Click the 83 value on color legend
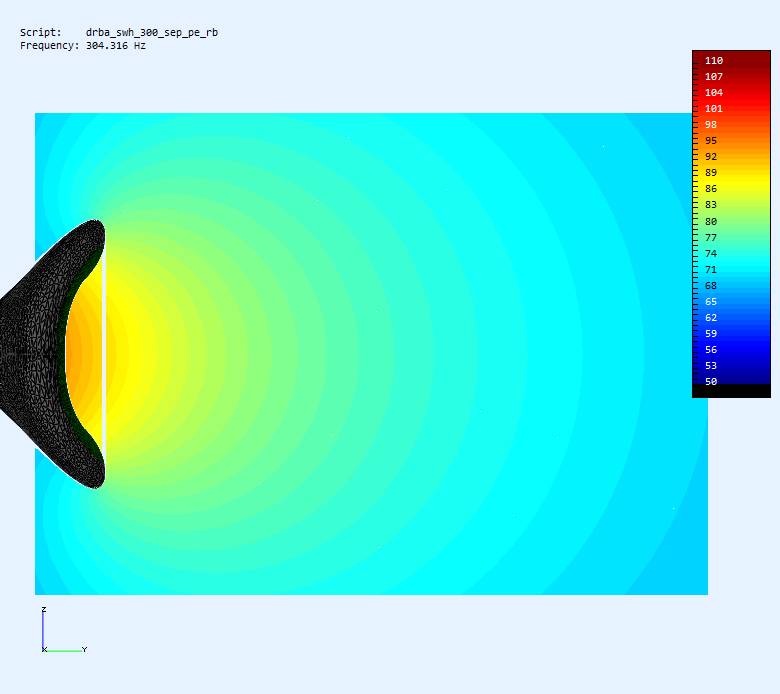780x694 pixels. 711,204
